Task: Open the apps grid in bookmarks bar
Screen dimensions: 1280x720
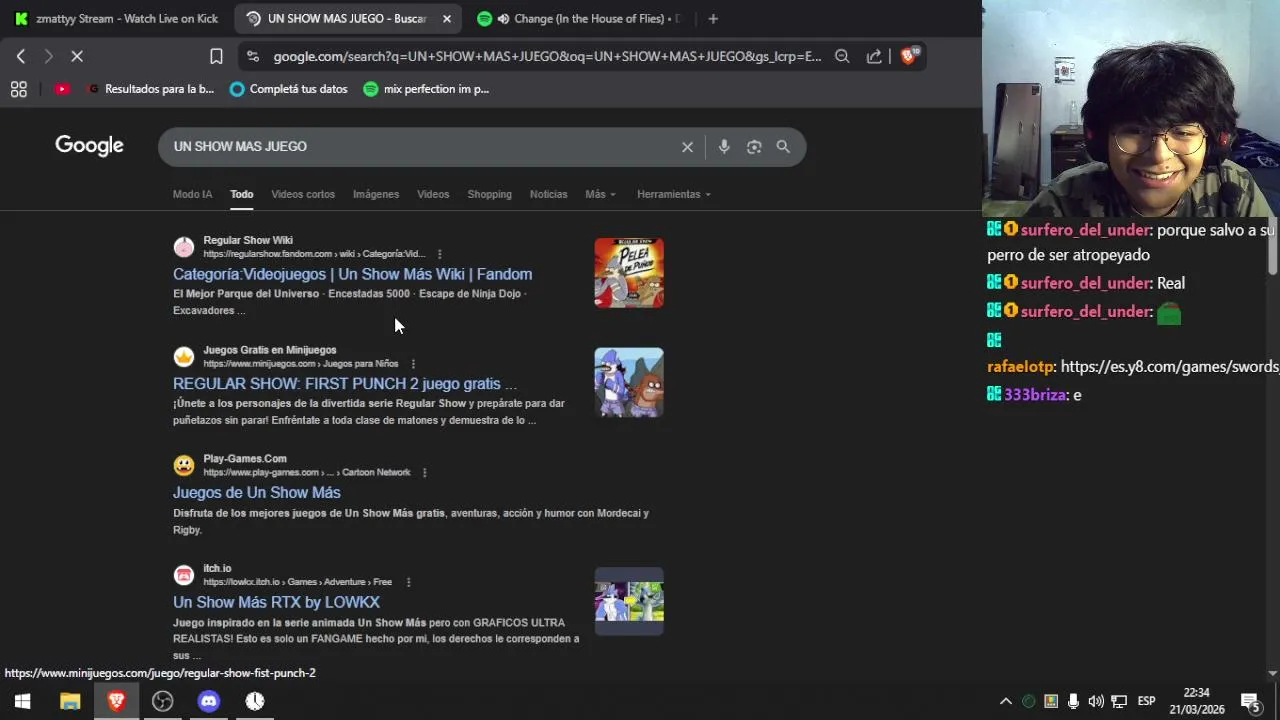Action: pyautogui.click(x=19, y=89)
